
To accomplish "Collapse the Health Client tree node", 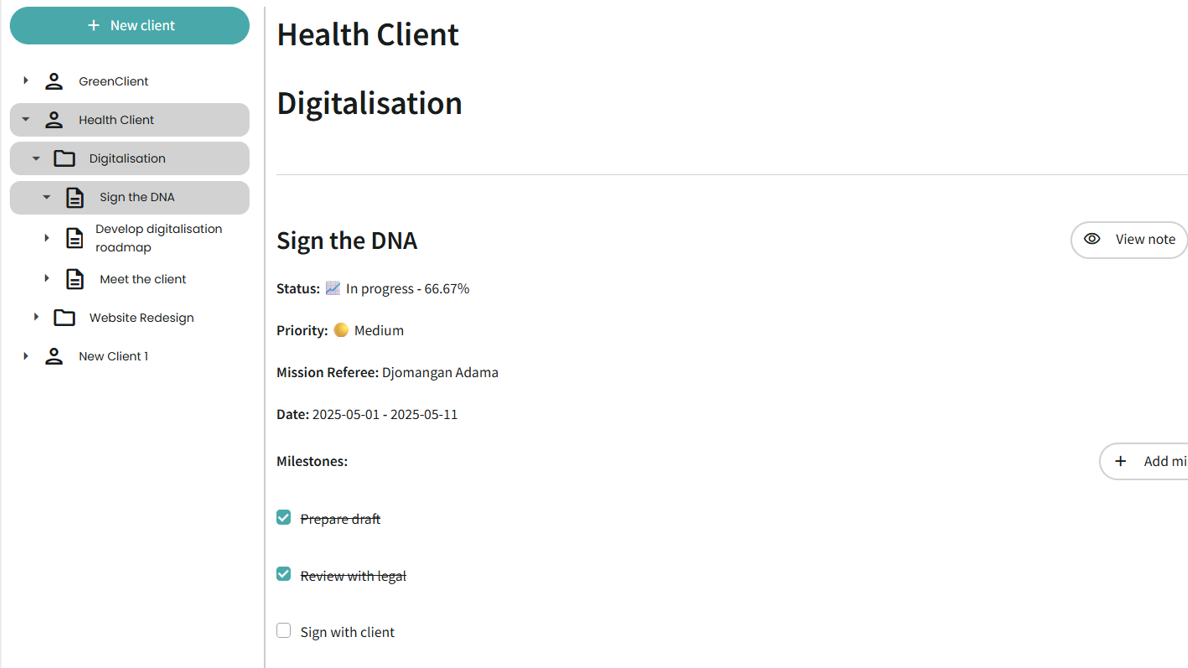I will [26, 120].
